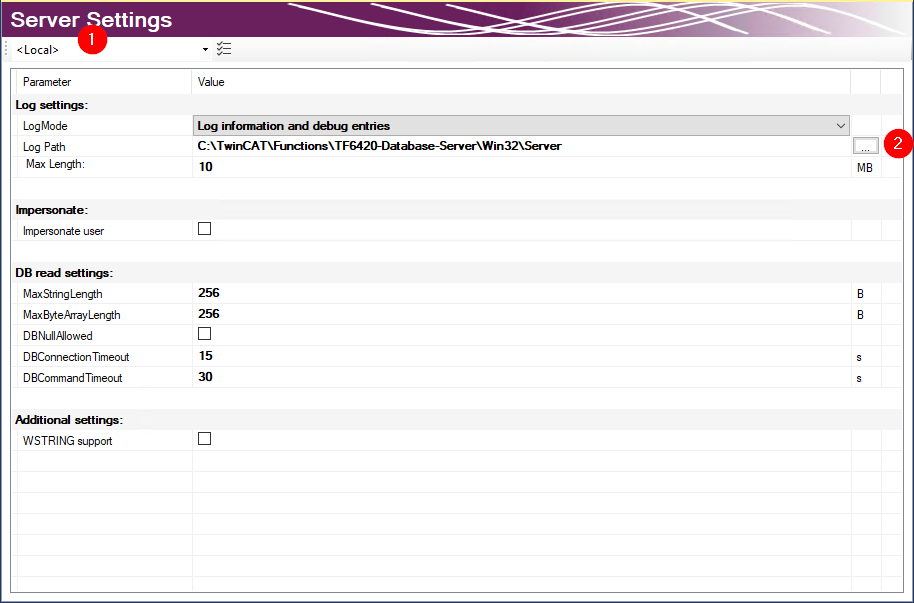Enable the Impersonate user checkbox

(205, 229)
